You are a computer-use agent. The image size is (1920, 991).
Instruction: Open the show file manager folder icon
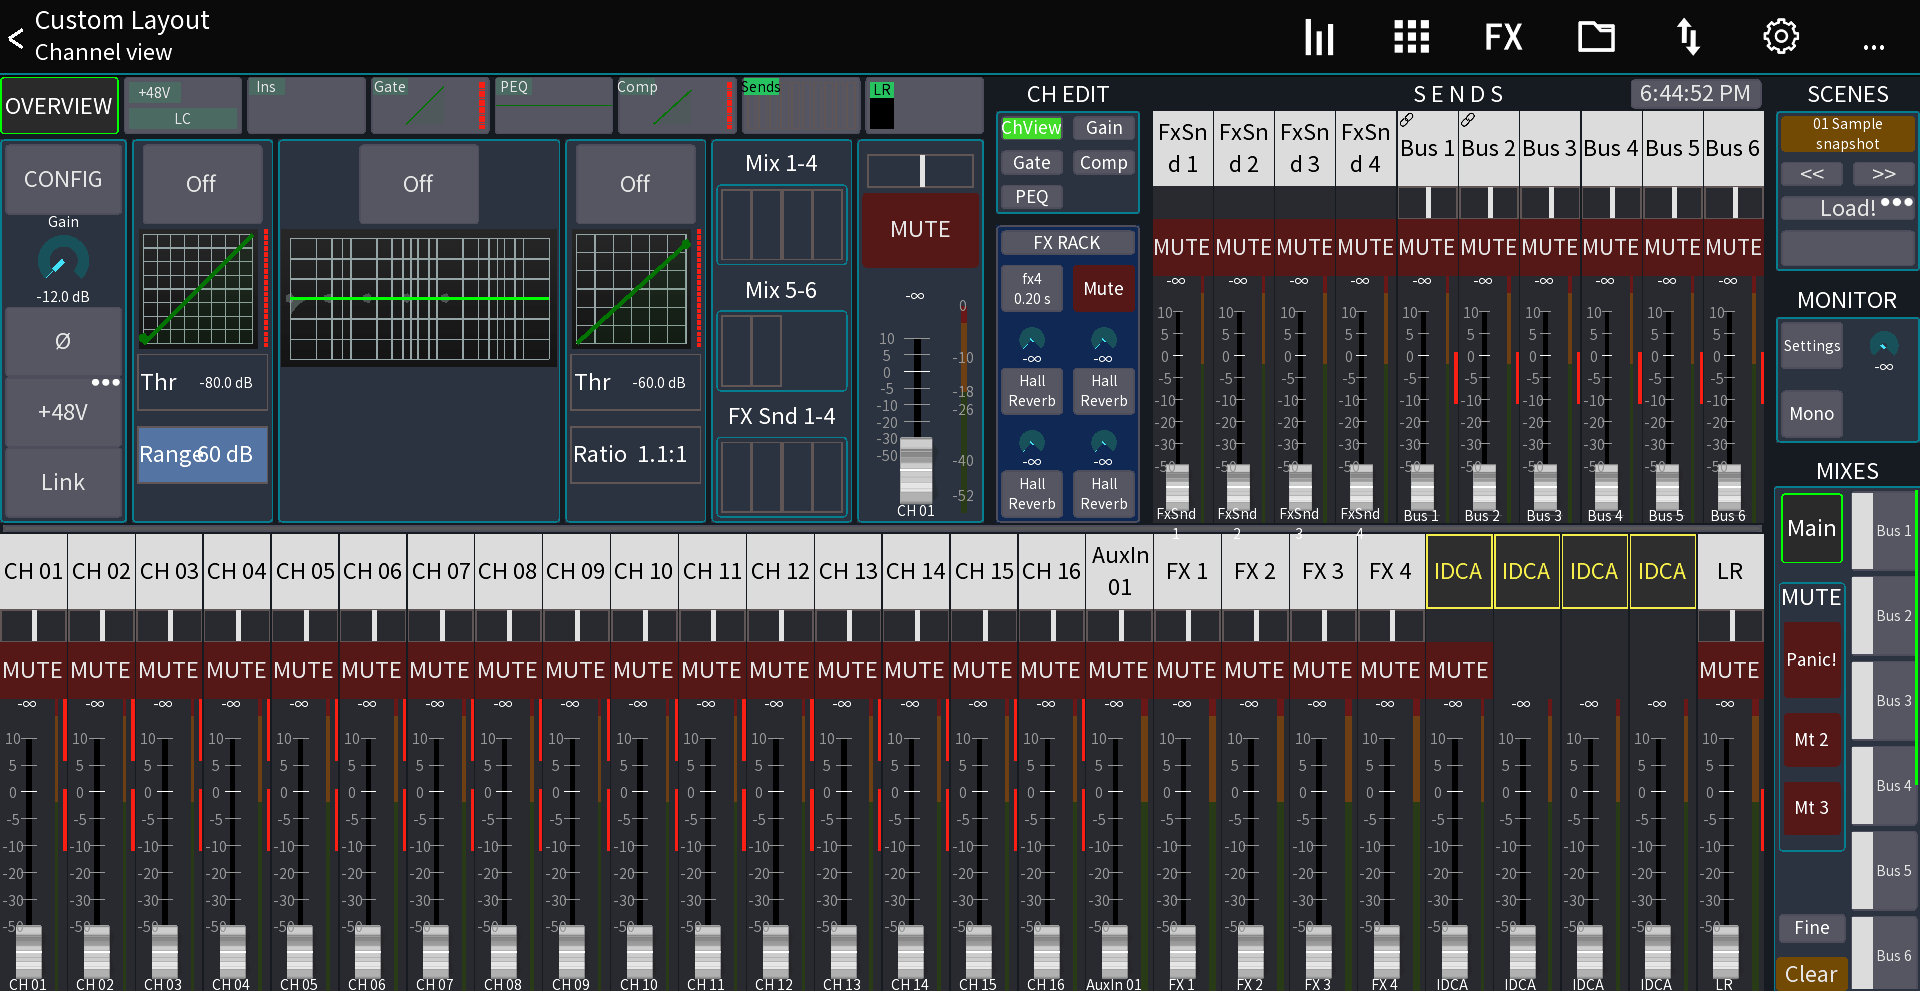pyautogui.click(x=1595, y=36)
